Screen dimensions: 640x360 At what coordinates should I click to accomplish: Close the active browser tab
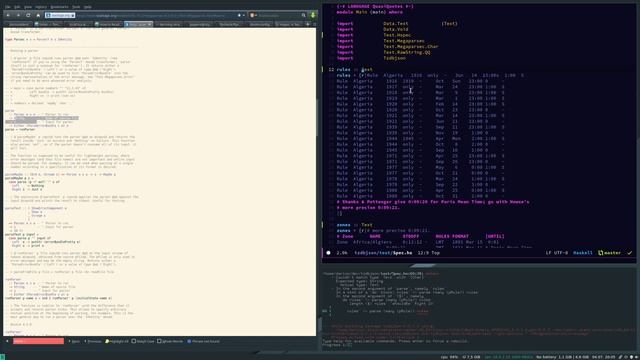(x=149, y=24)
